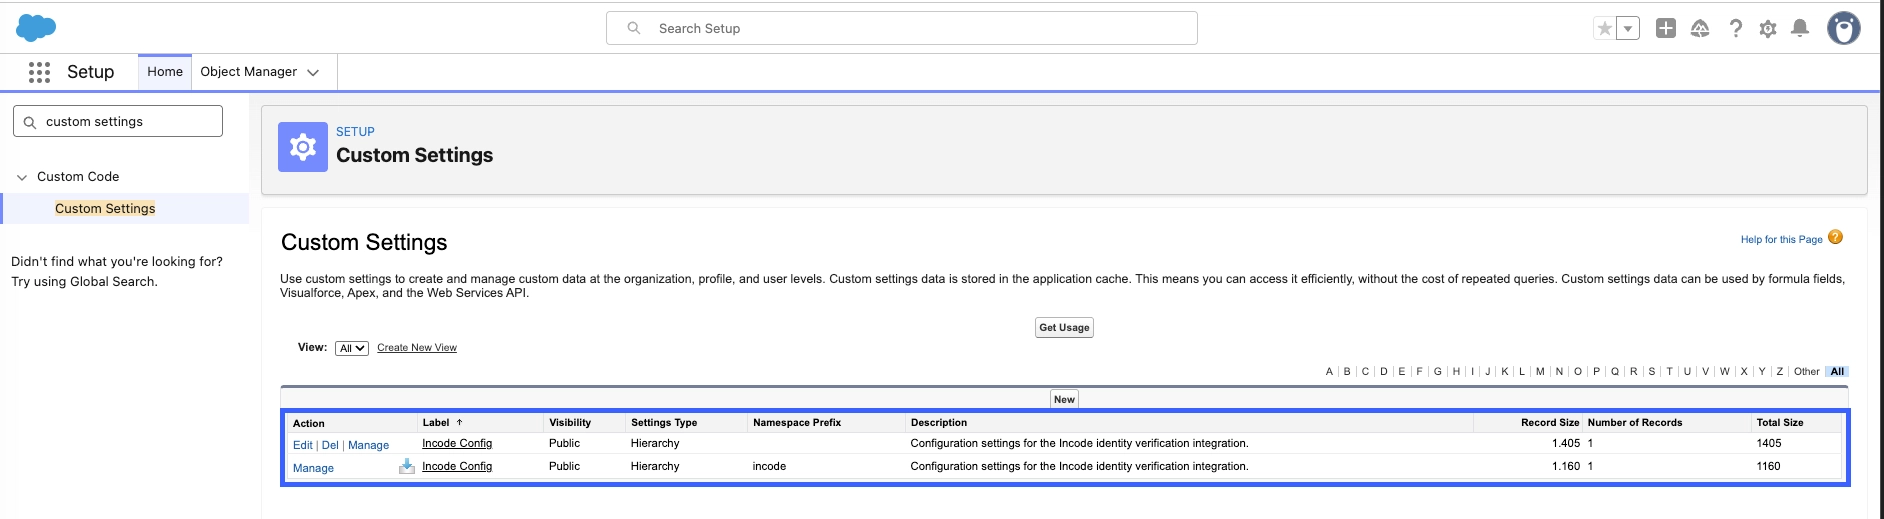1884x519 pixels.
Task: Filter list by letter A
Action: pos(1329,371)
